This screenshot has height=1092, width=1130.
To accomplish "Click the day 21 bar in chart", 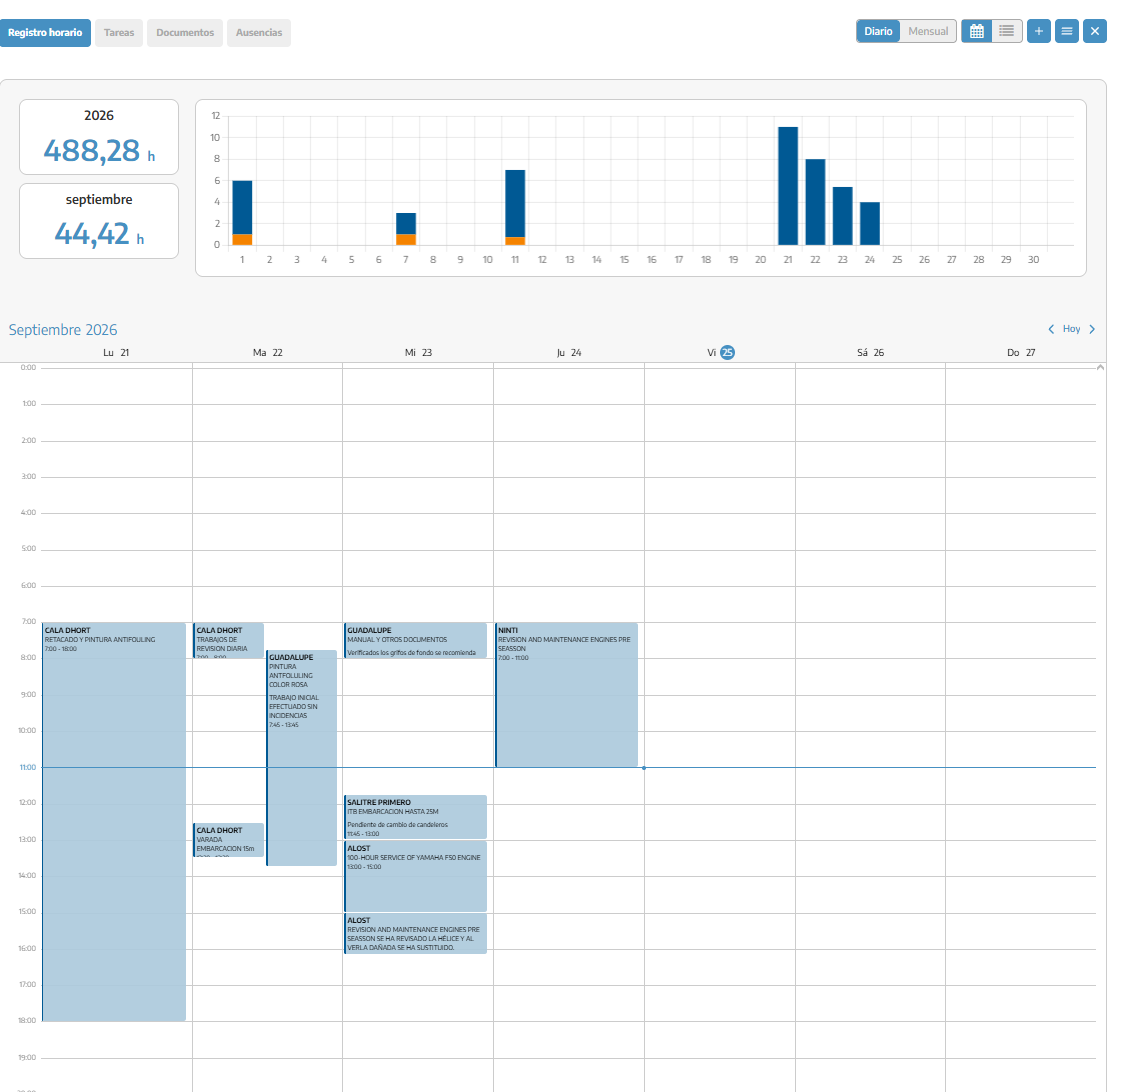I will click(788, 186).
